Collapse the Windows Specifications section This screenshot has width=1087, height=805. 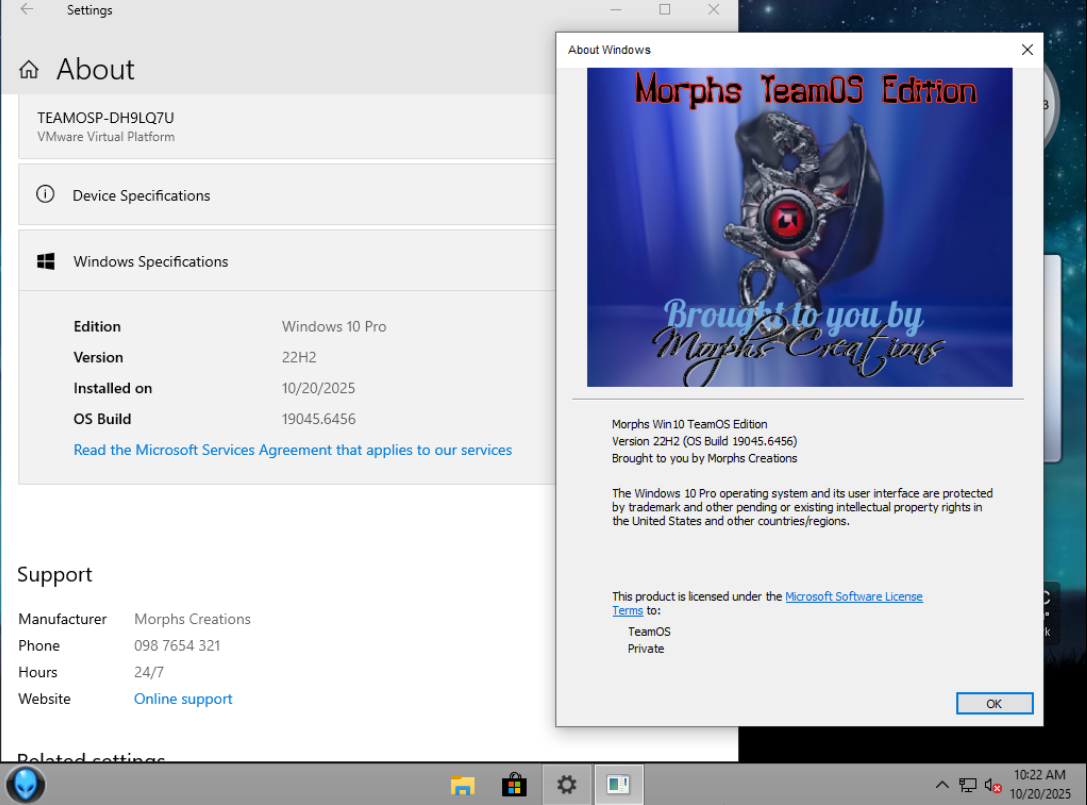coord(287,261)
